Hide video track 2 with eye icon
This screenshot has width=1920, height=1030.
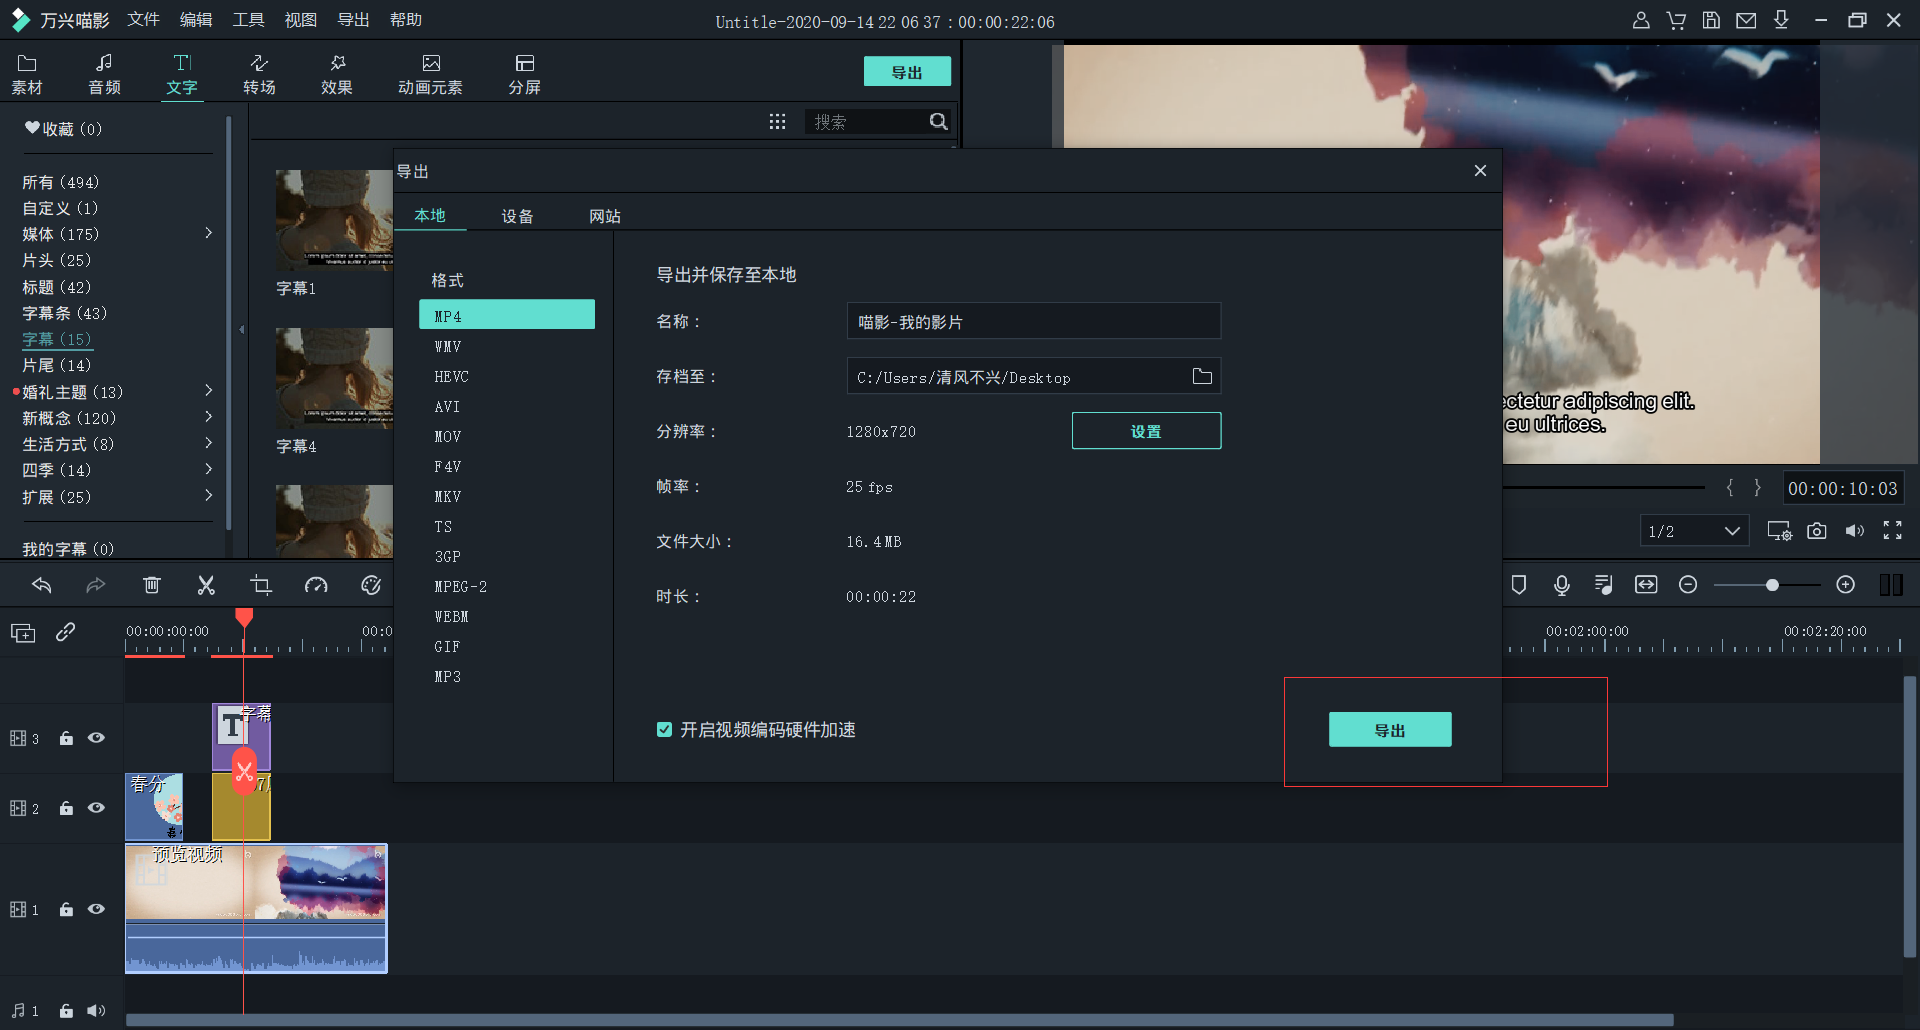coord(96,808)
